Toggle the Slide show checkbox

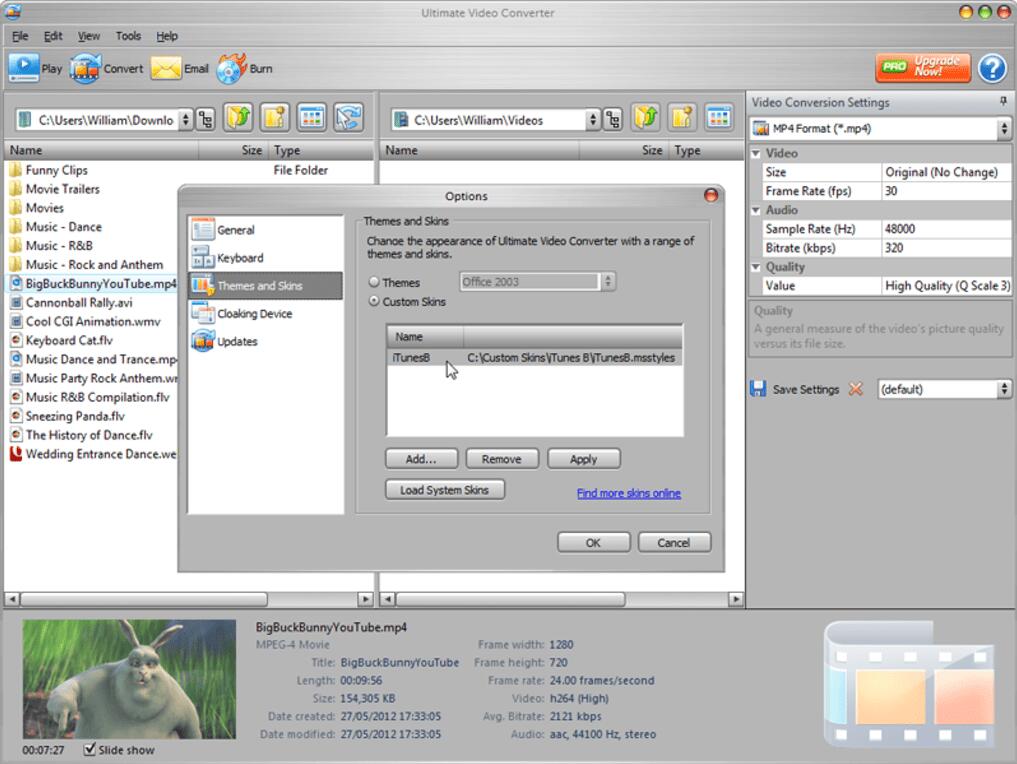pos(90,749)
